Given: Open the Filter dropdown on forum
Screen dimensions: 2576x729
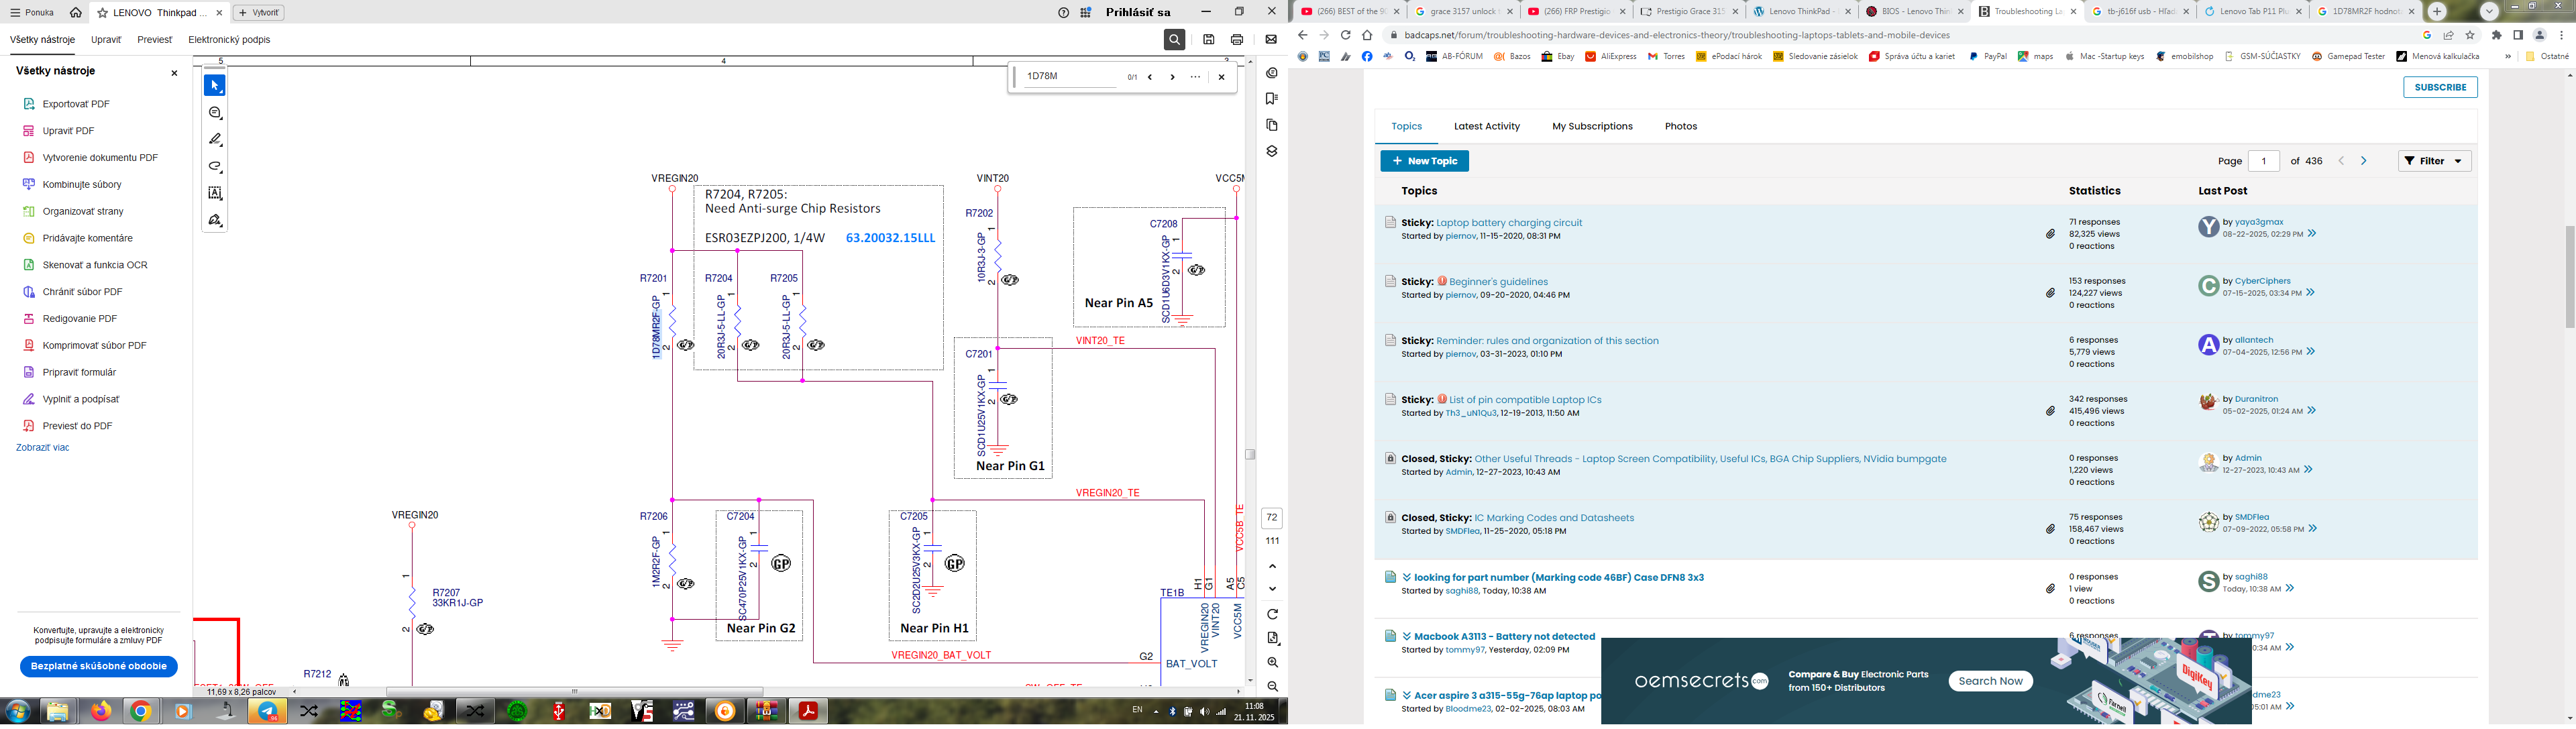Looking at the screenshot, I should pyautogui.click(x=2434, y=161).
